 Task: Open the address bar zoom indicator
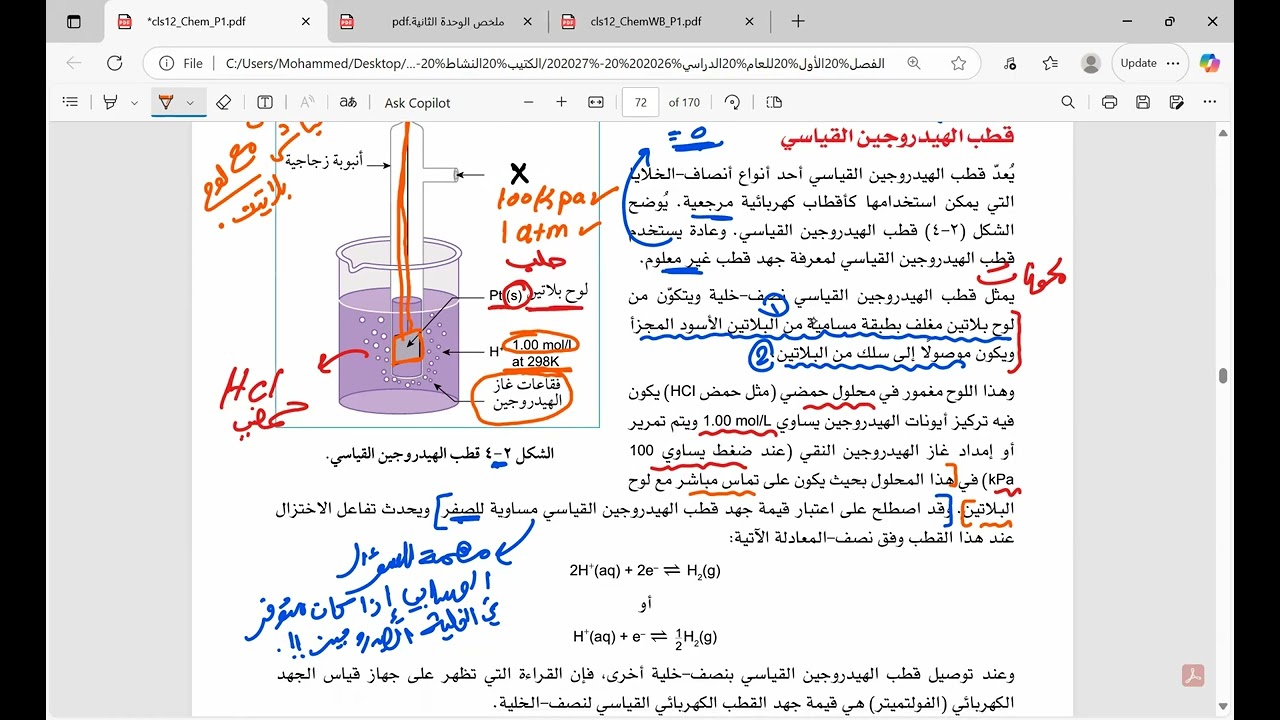914,63
